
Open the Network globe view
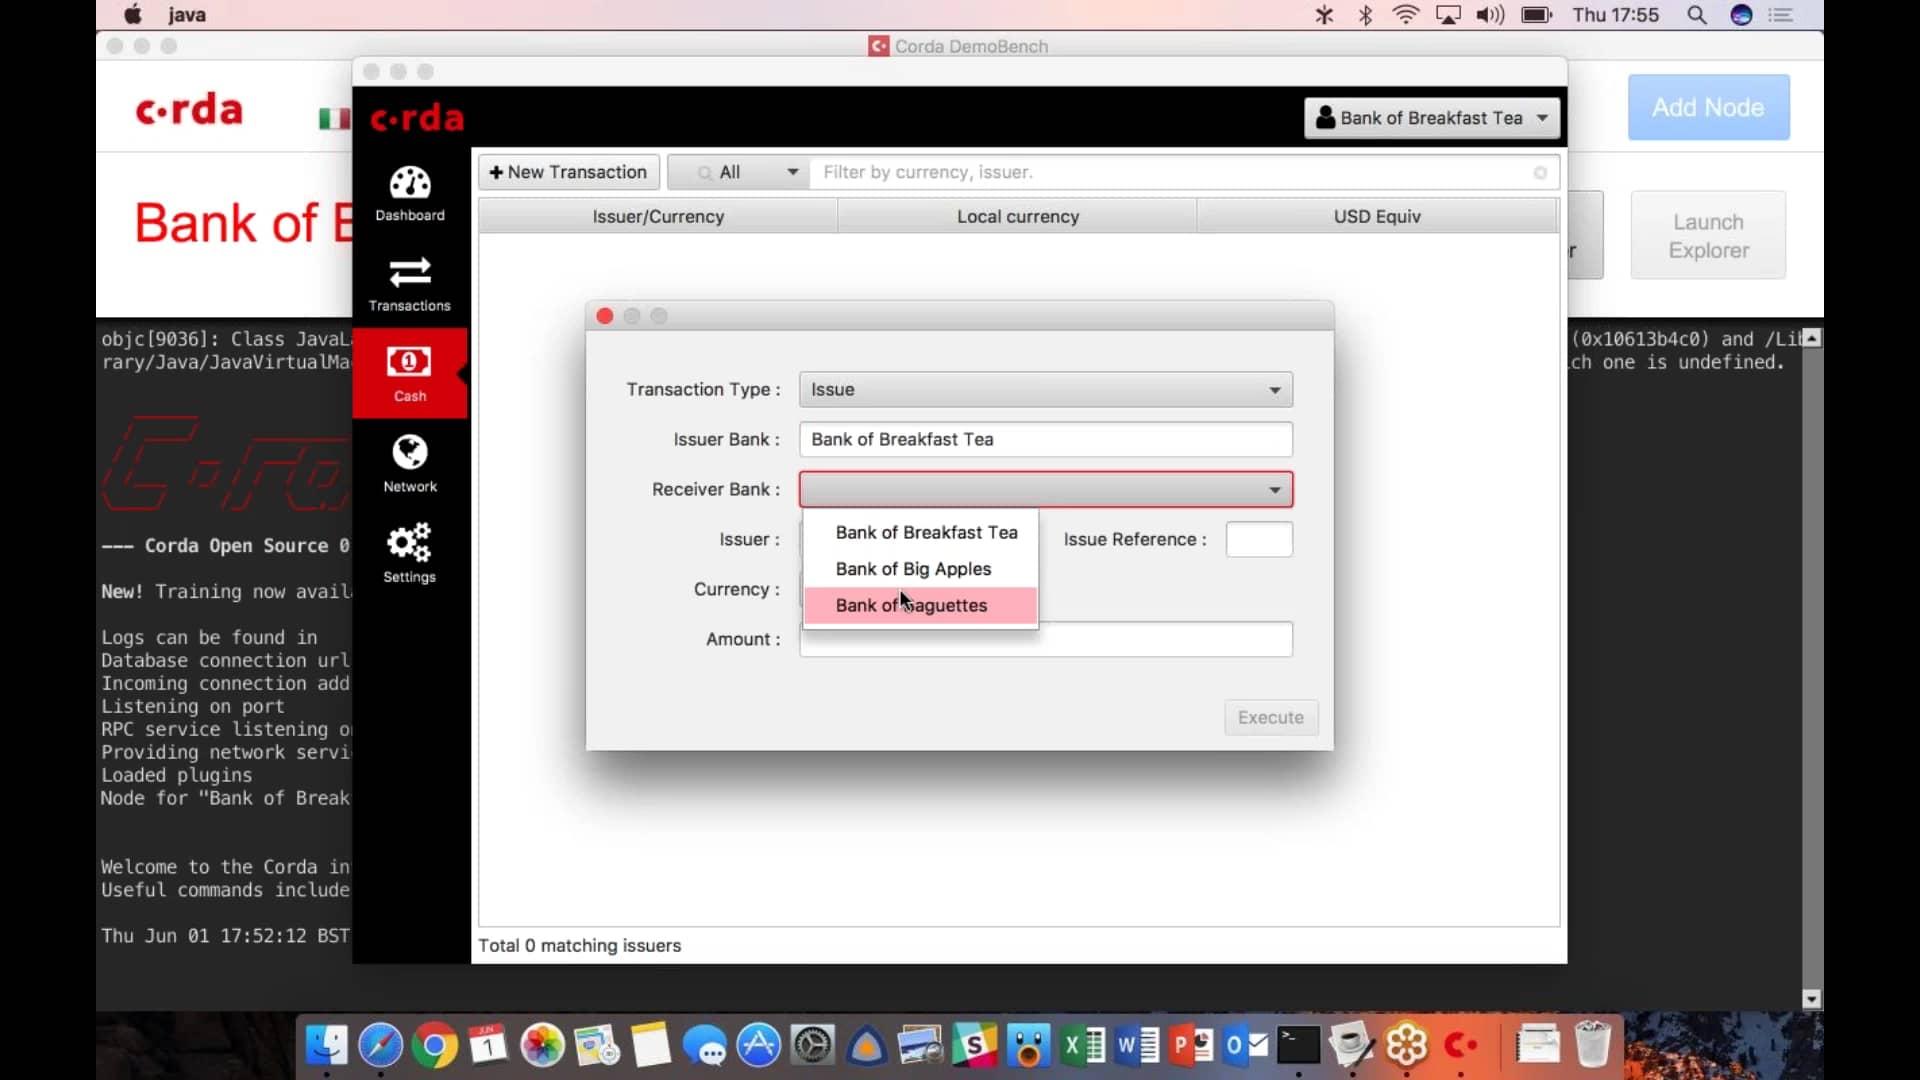410,464
